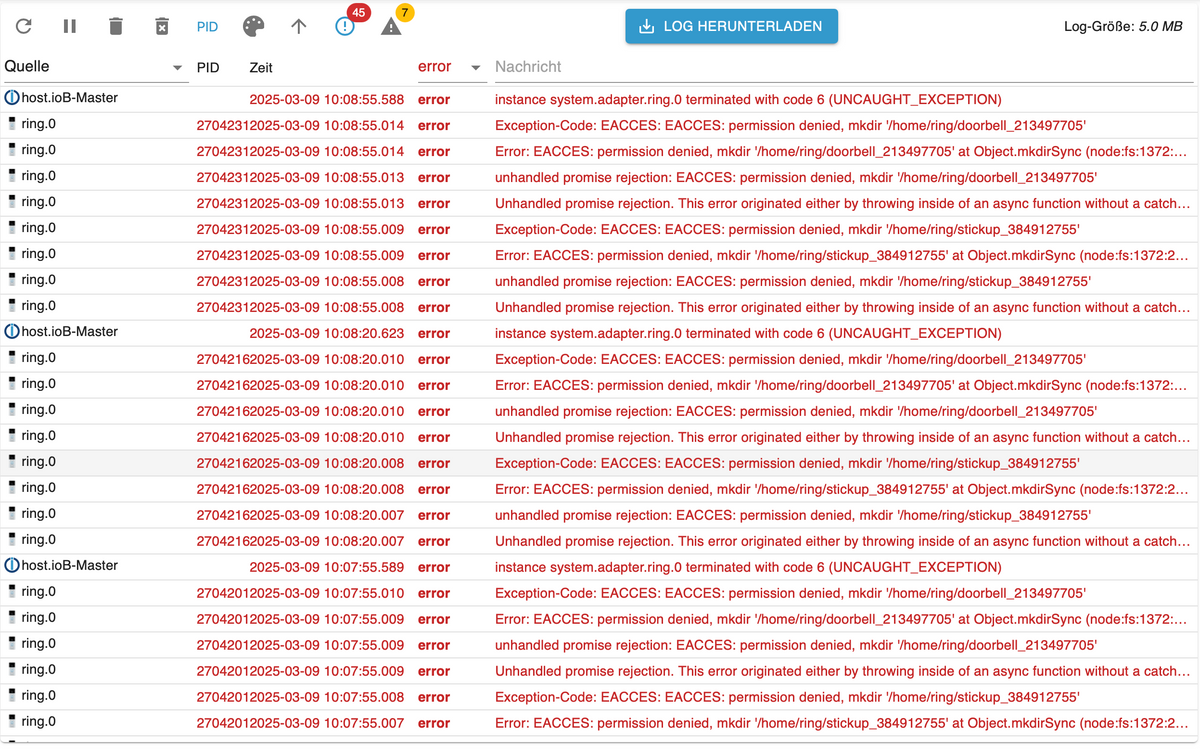This screenshot has width=1200, height=749.
Task: Refresh the log list
Action: pos(24,26)
